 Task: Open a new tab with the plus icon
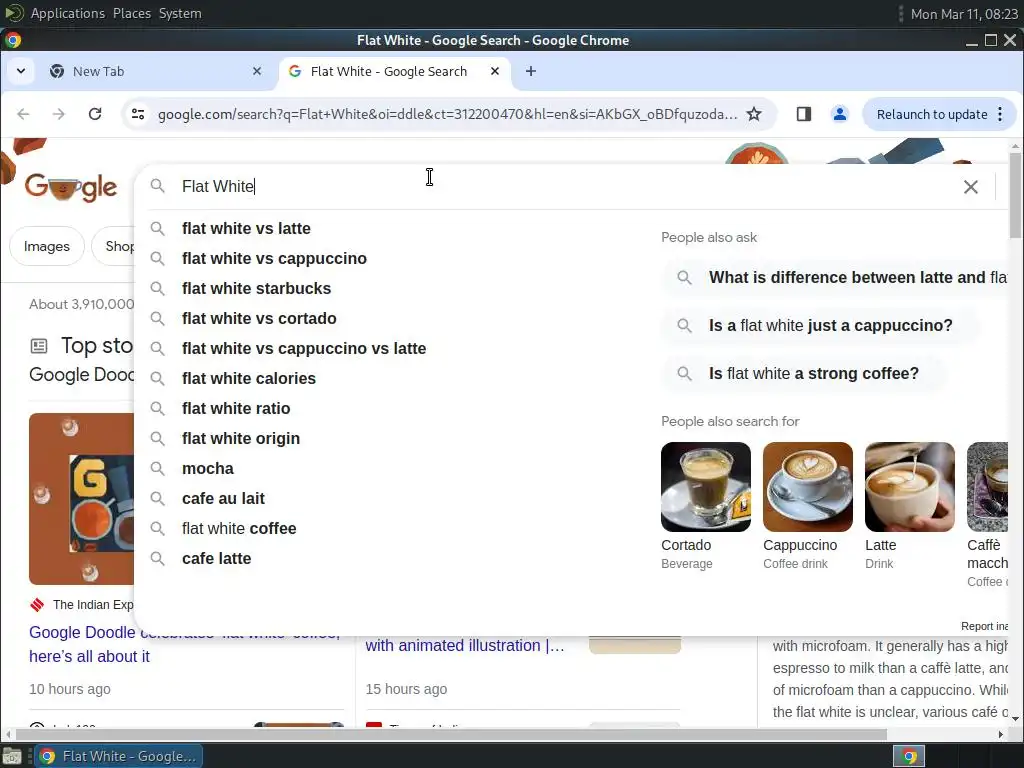click(x=531, y=71)
